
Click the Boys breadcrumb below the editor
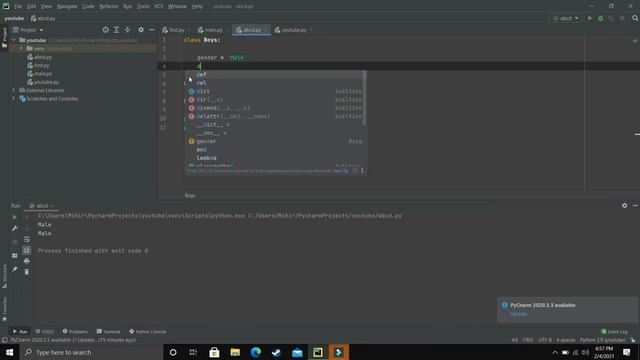tap(190, 196)
